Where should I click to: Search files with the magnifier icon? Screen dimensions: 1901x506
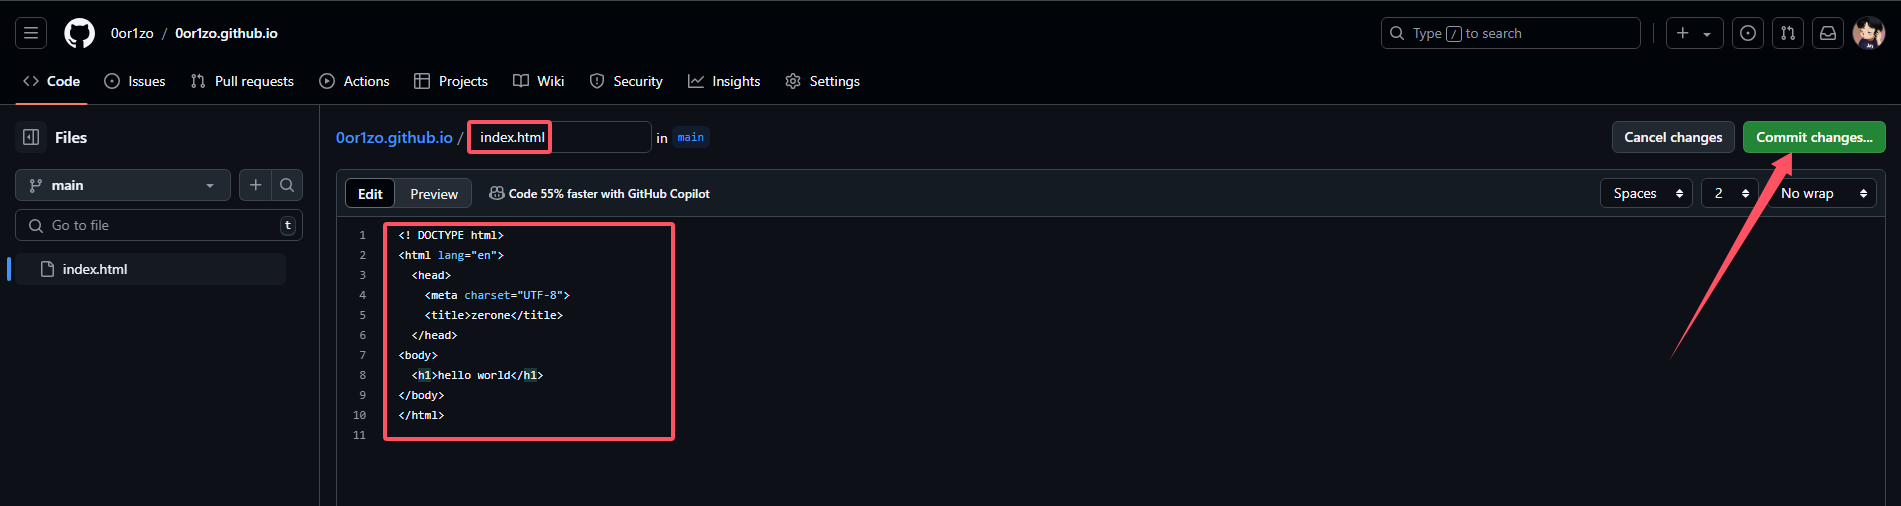287,185
